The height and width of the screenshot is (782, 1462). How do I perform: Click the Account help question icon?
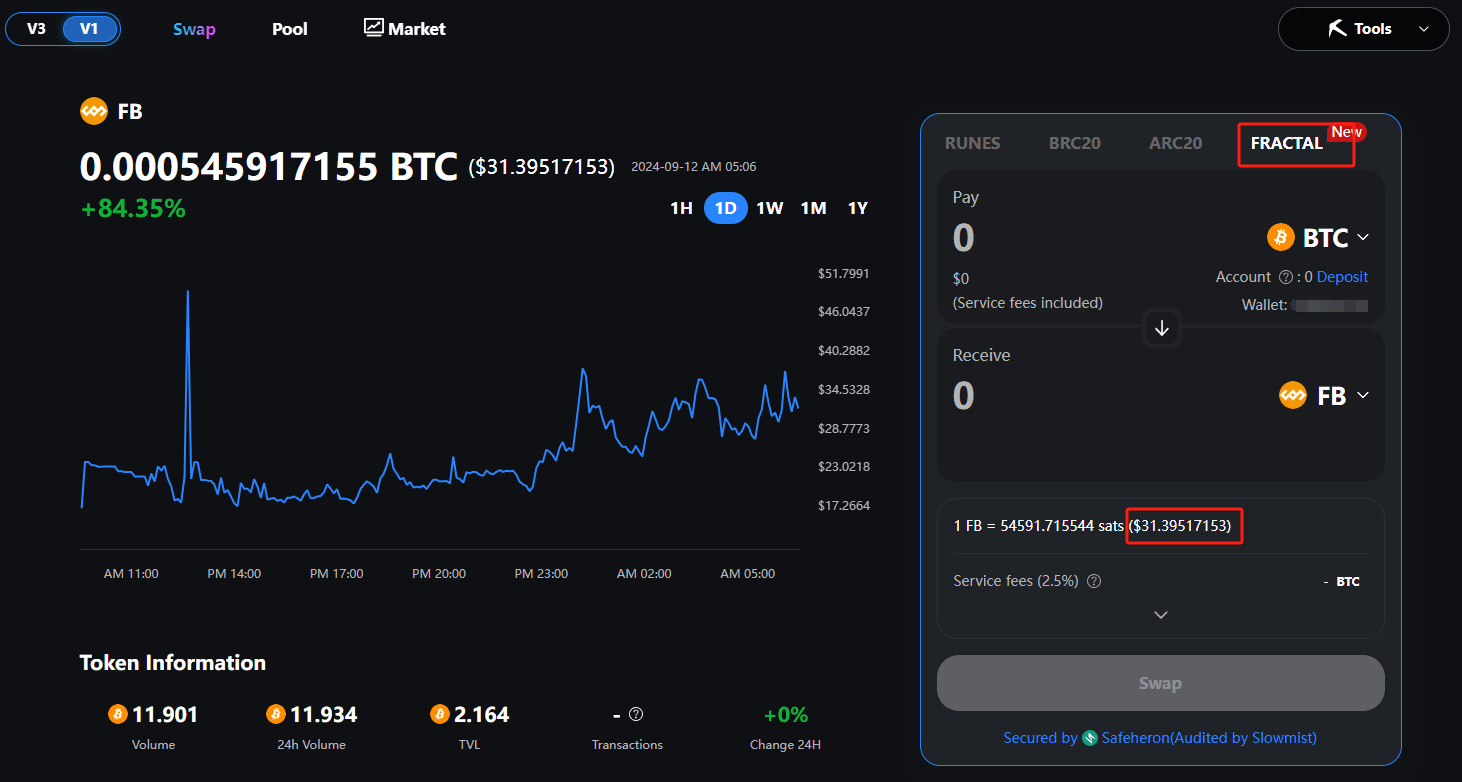tap(1286, 277)
